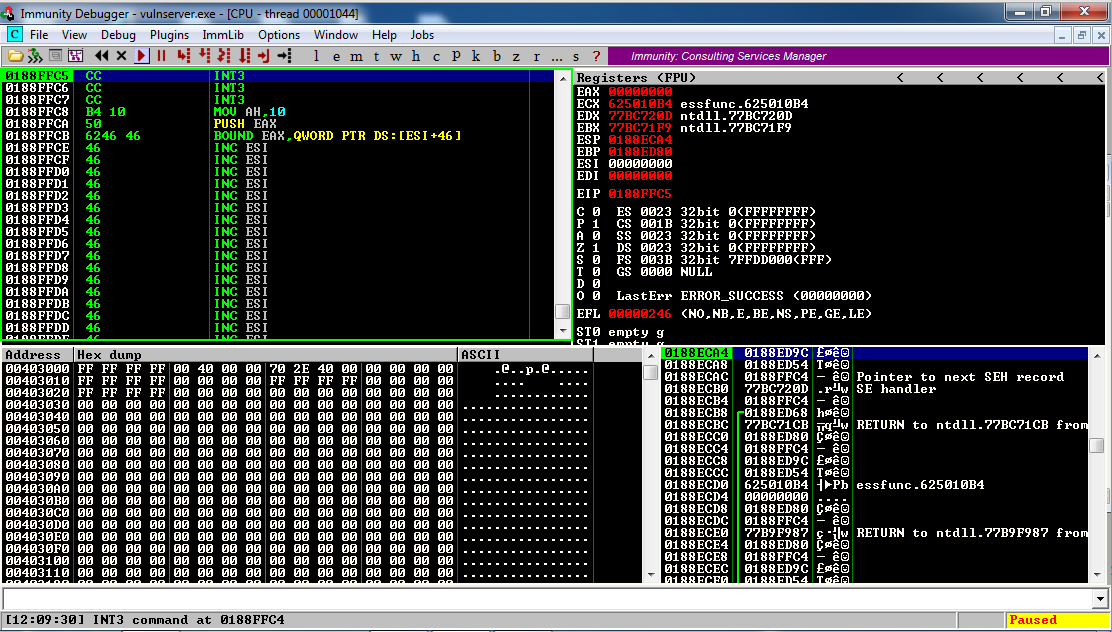Click the Pause execution toolbar icon
1112x632 pixels.
coord(161,56)
